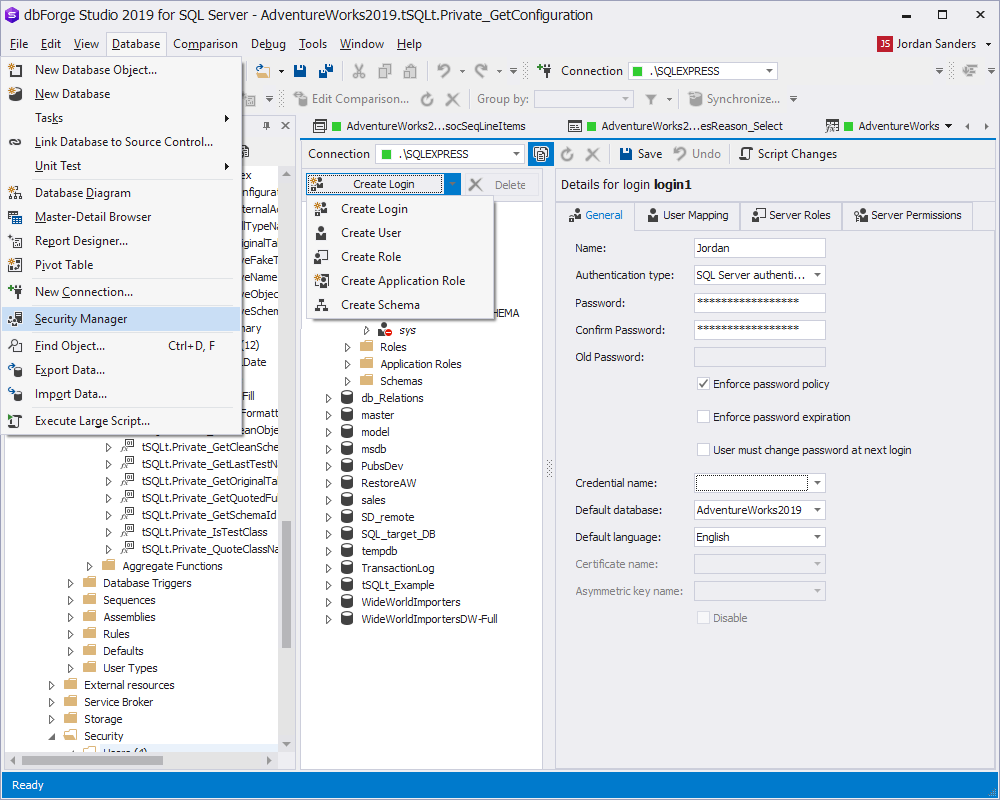Click the Name input field containing Jordan
This screenshot has width=1000, height=800.
760,248
